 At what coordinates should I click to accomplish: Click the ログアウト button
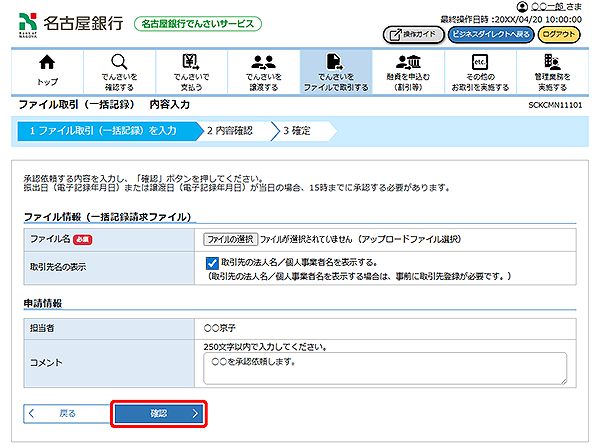559,34
